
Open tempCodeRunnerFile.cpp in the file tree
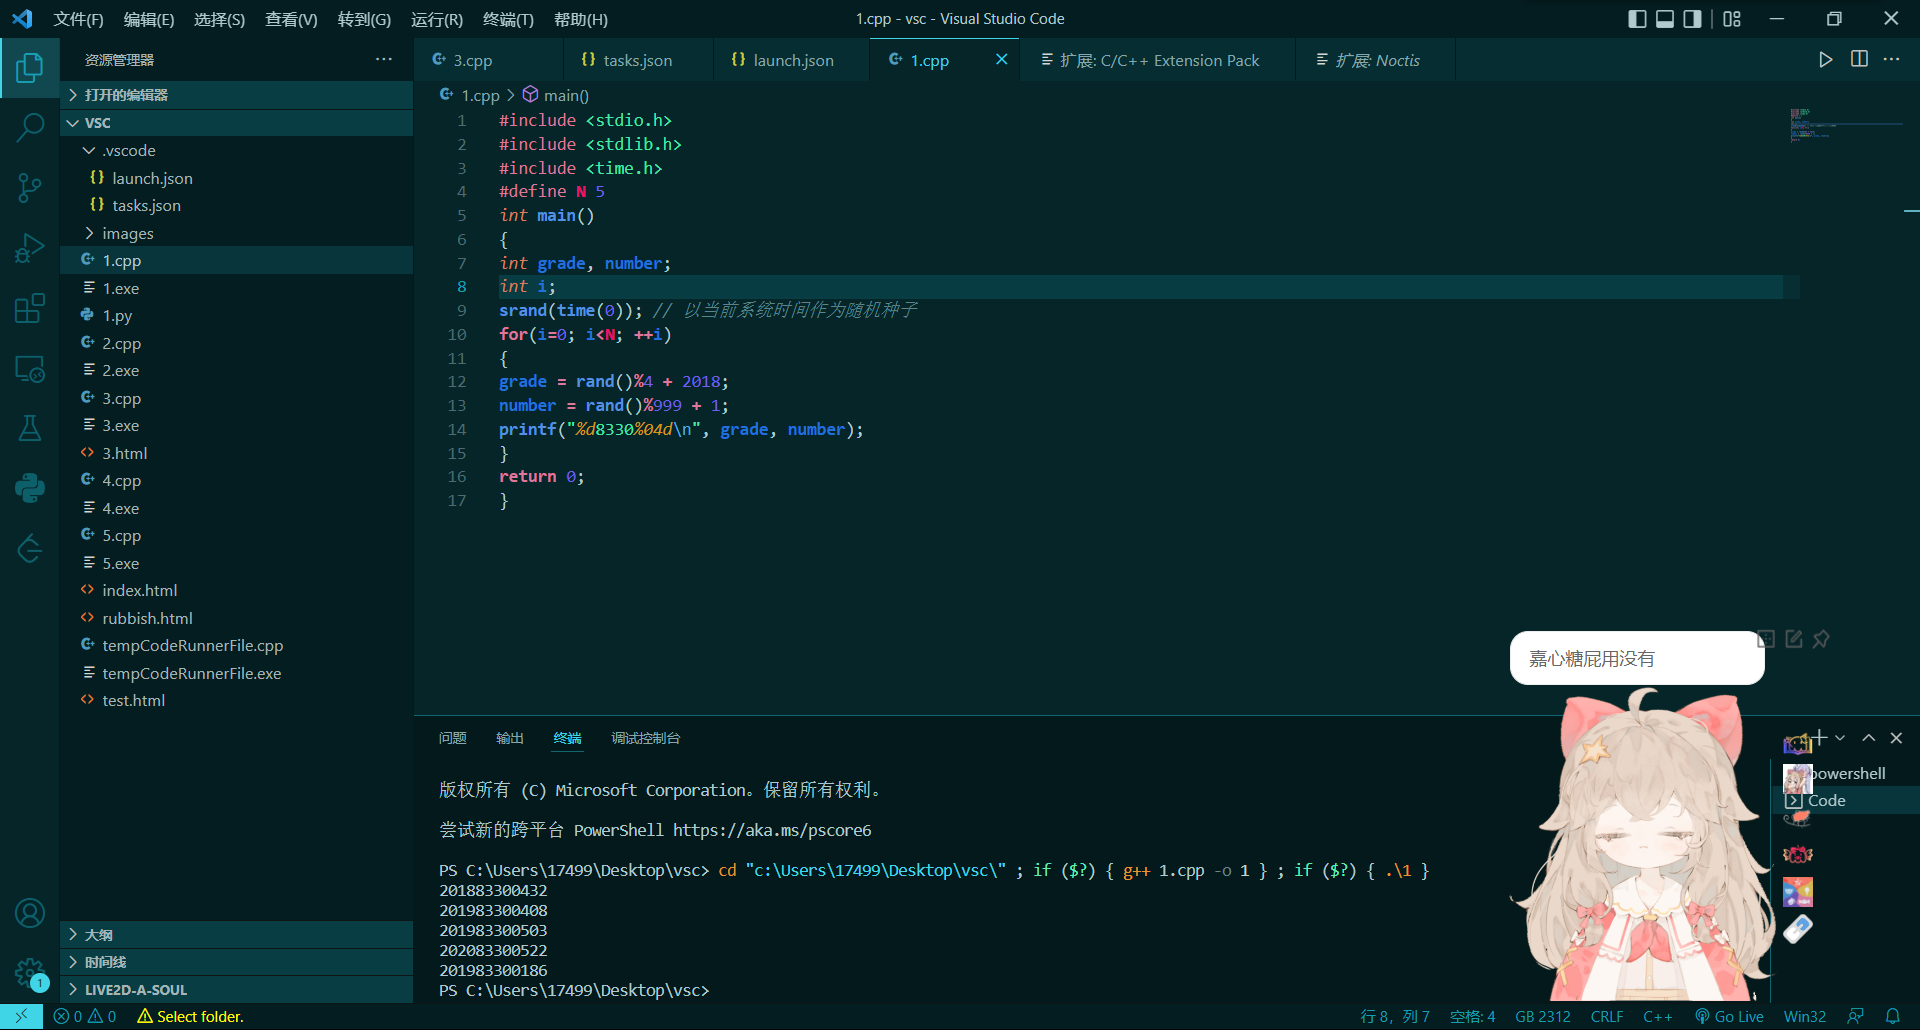236,645
